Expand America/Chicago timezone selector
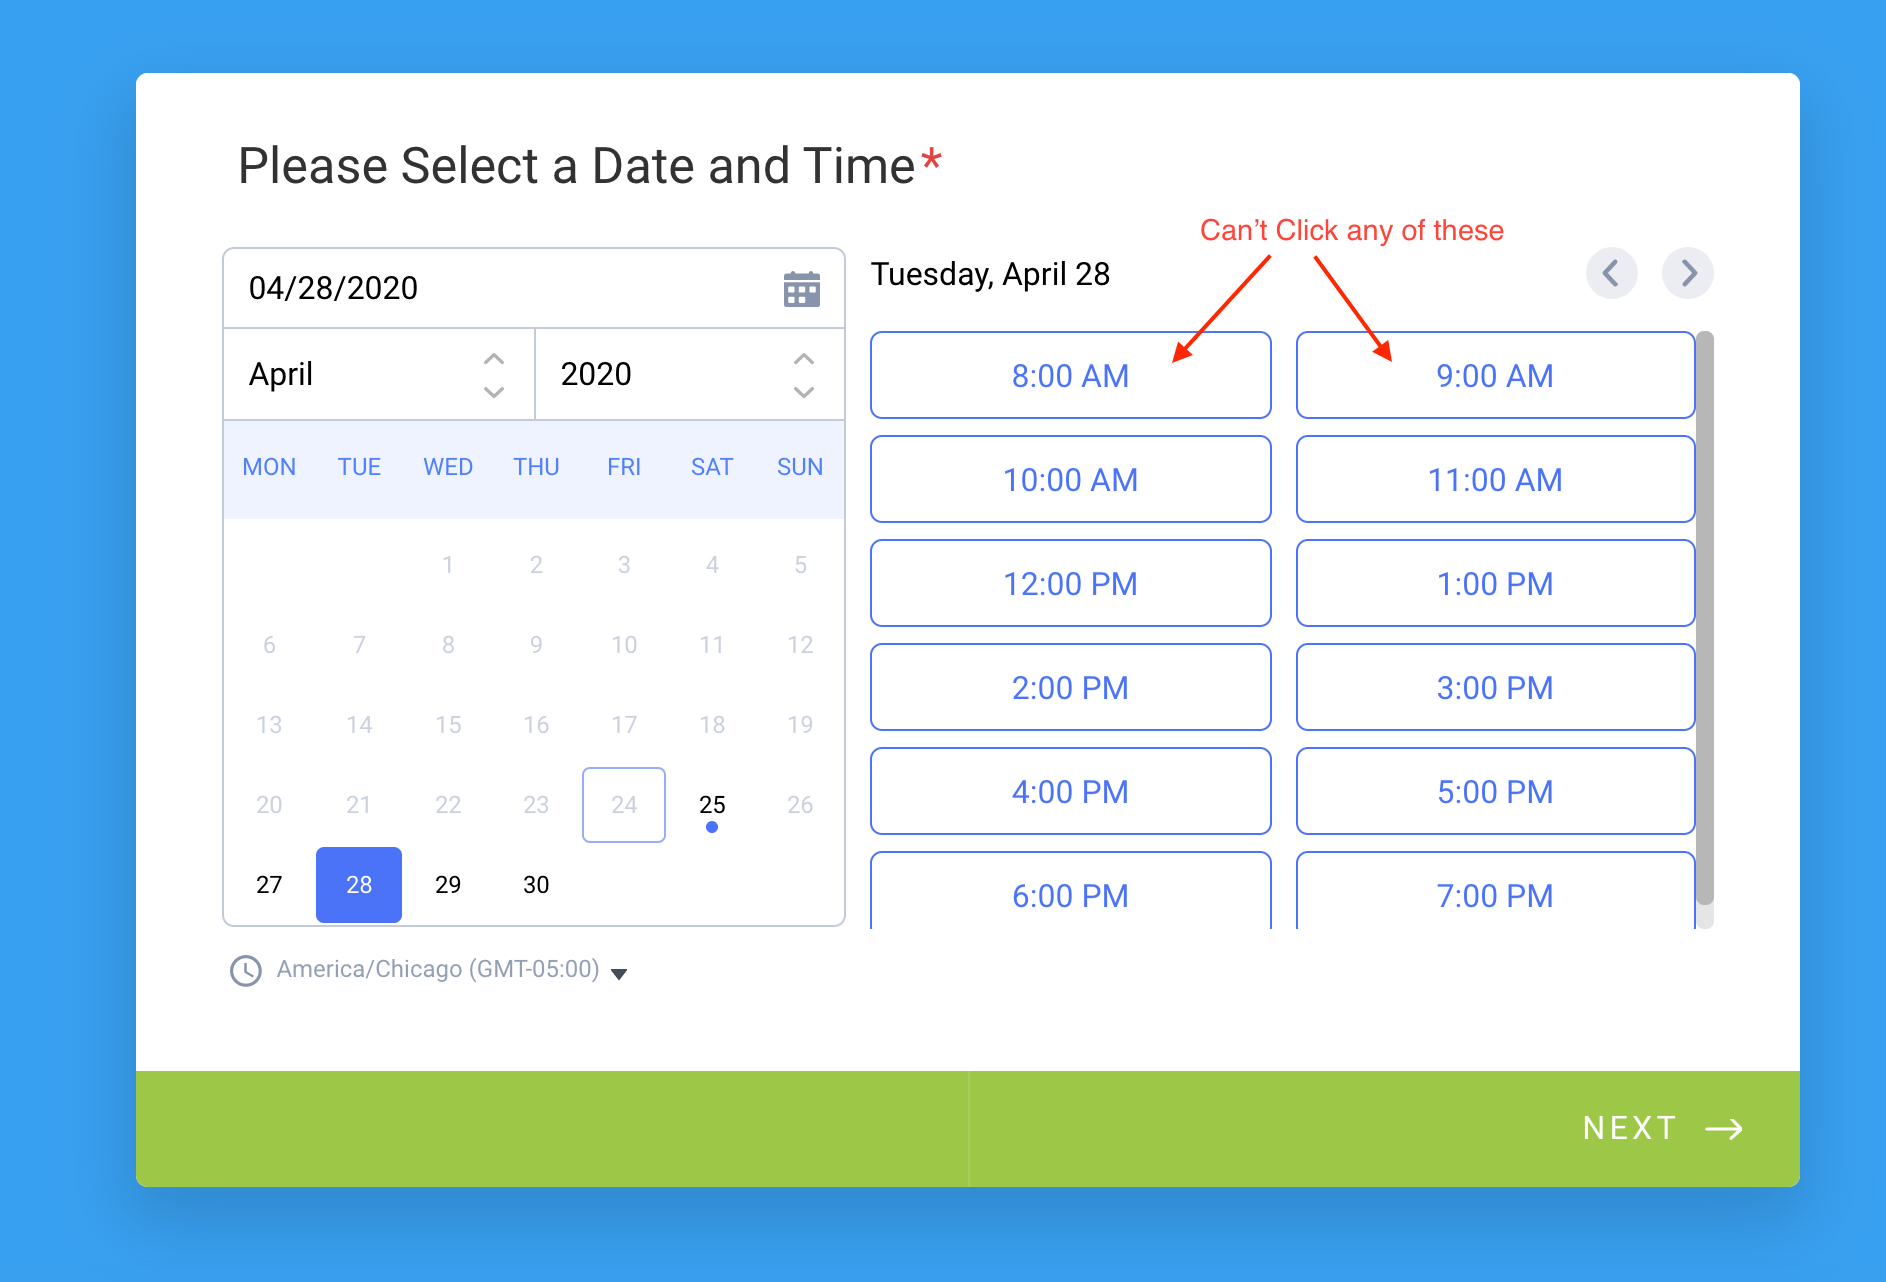 click(x=437, y=969)
